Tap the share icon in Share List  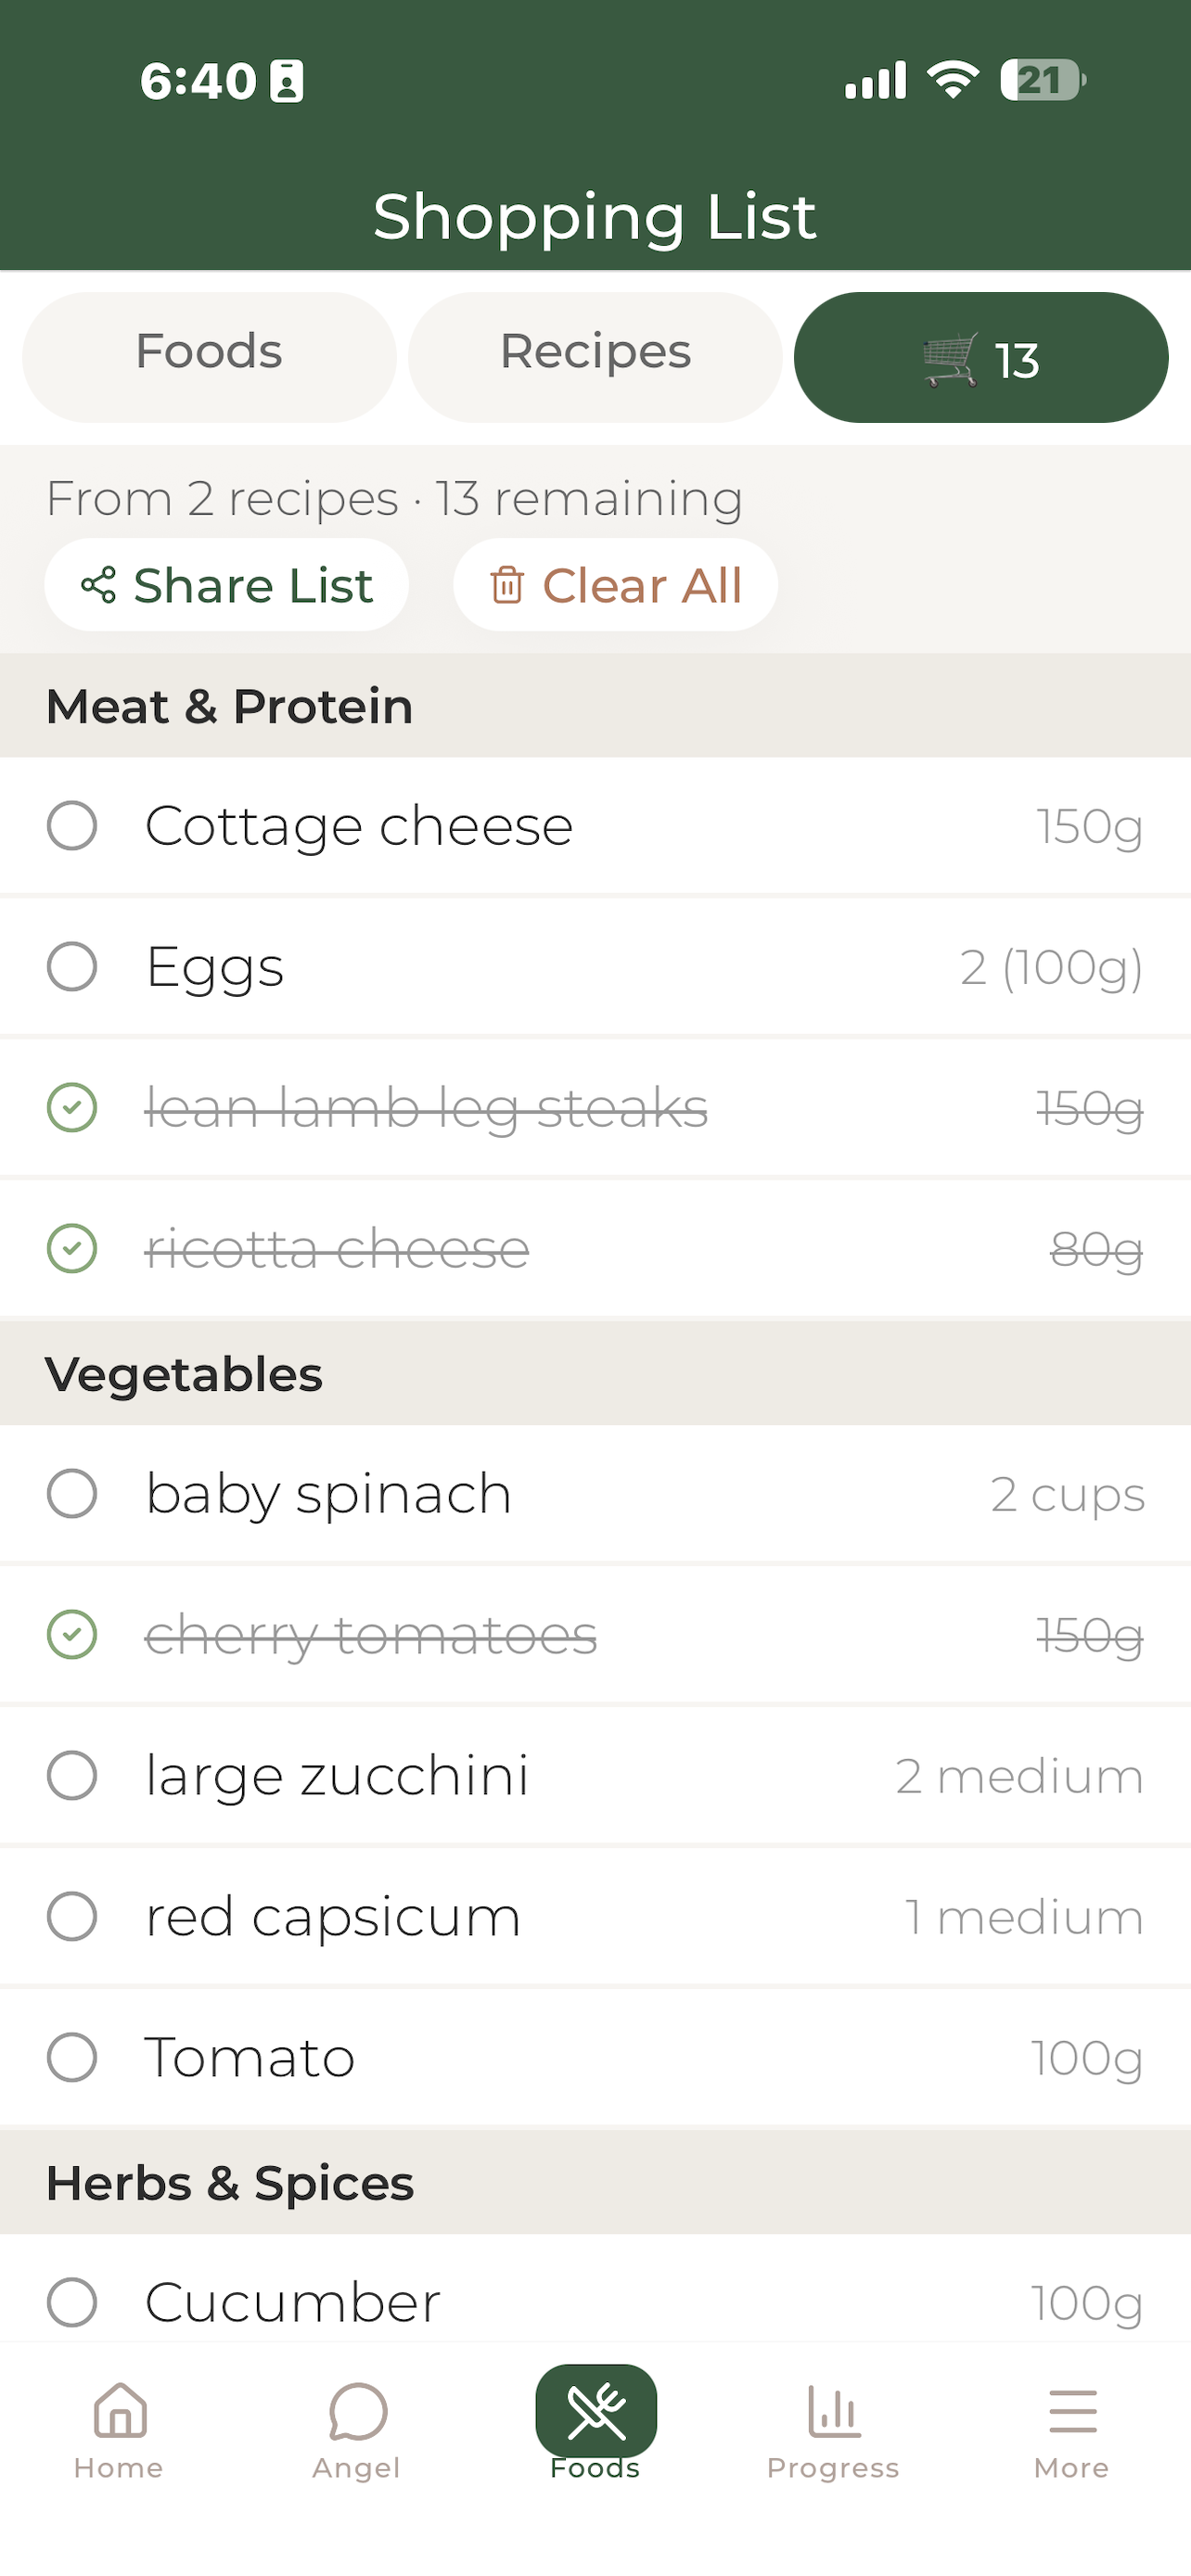click(x=98, y=585)
